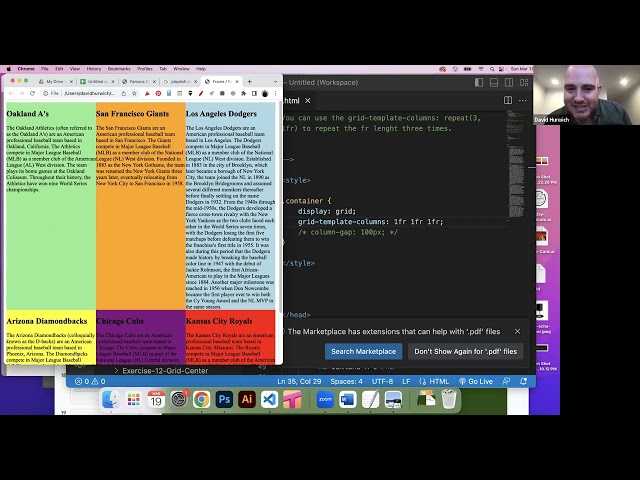Open the View menu in menu bar
Viewport: 640px width, 480px height.
pos(75,69)
